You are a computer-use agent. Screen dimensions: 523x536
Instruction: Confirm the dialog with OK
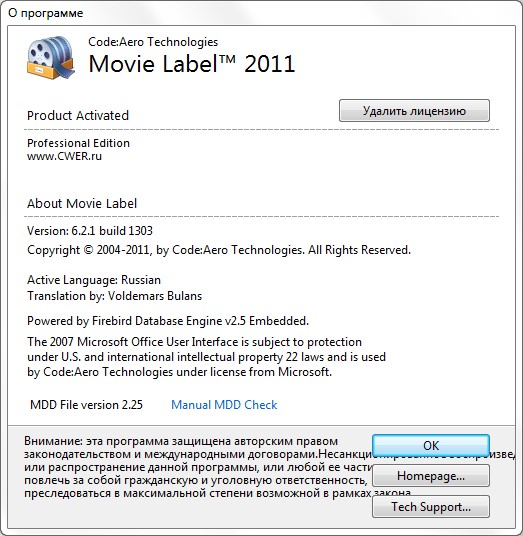click(x=431, y=445)
